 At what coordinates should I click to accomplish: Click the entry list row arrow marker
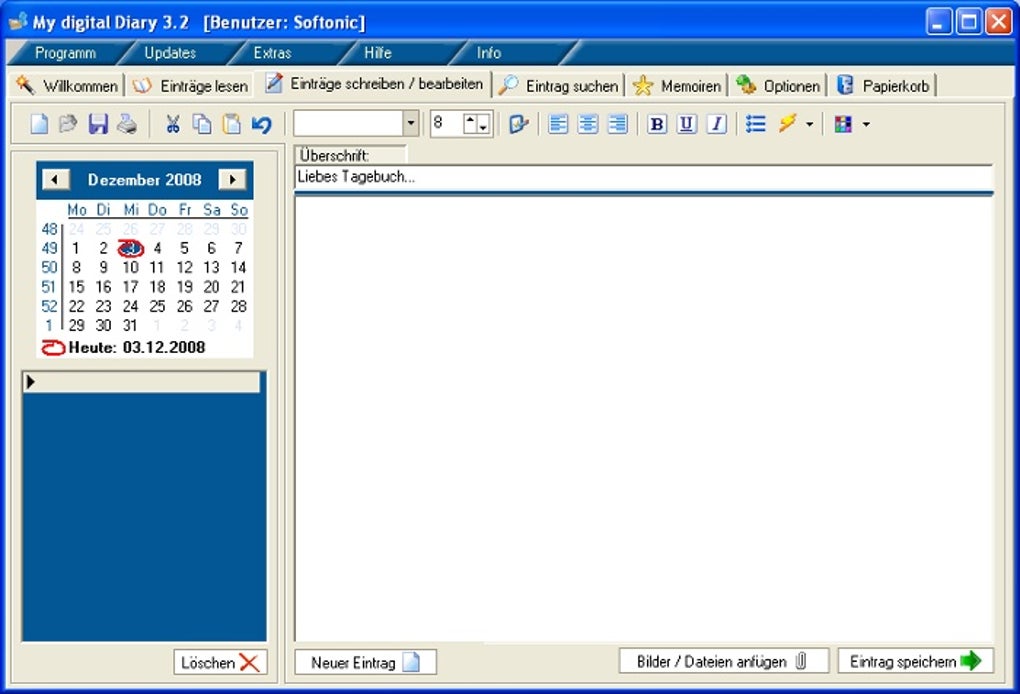click(x=31, y=382)
